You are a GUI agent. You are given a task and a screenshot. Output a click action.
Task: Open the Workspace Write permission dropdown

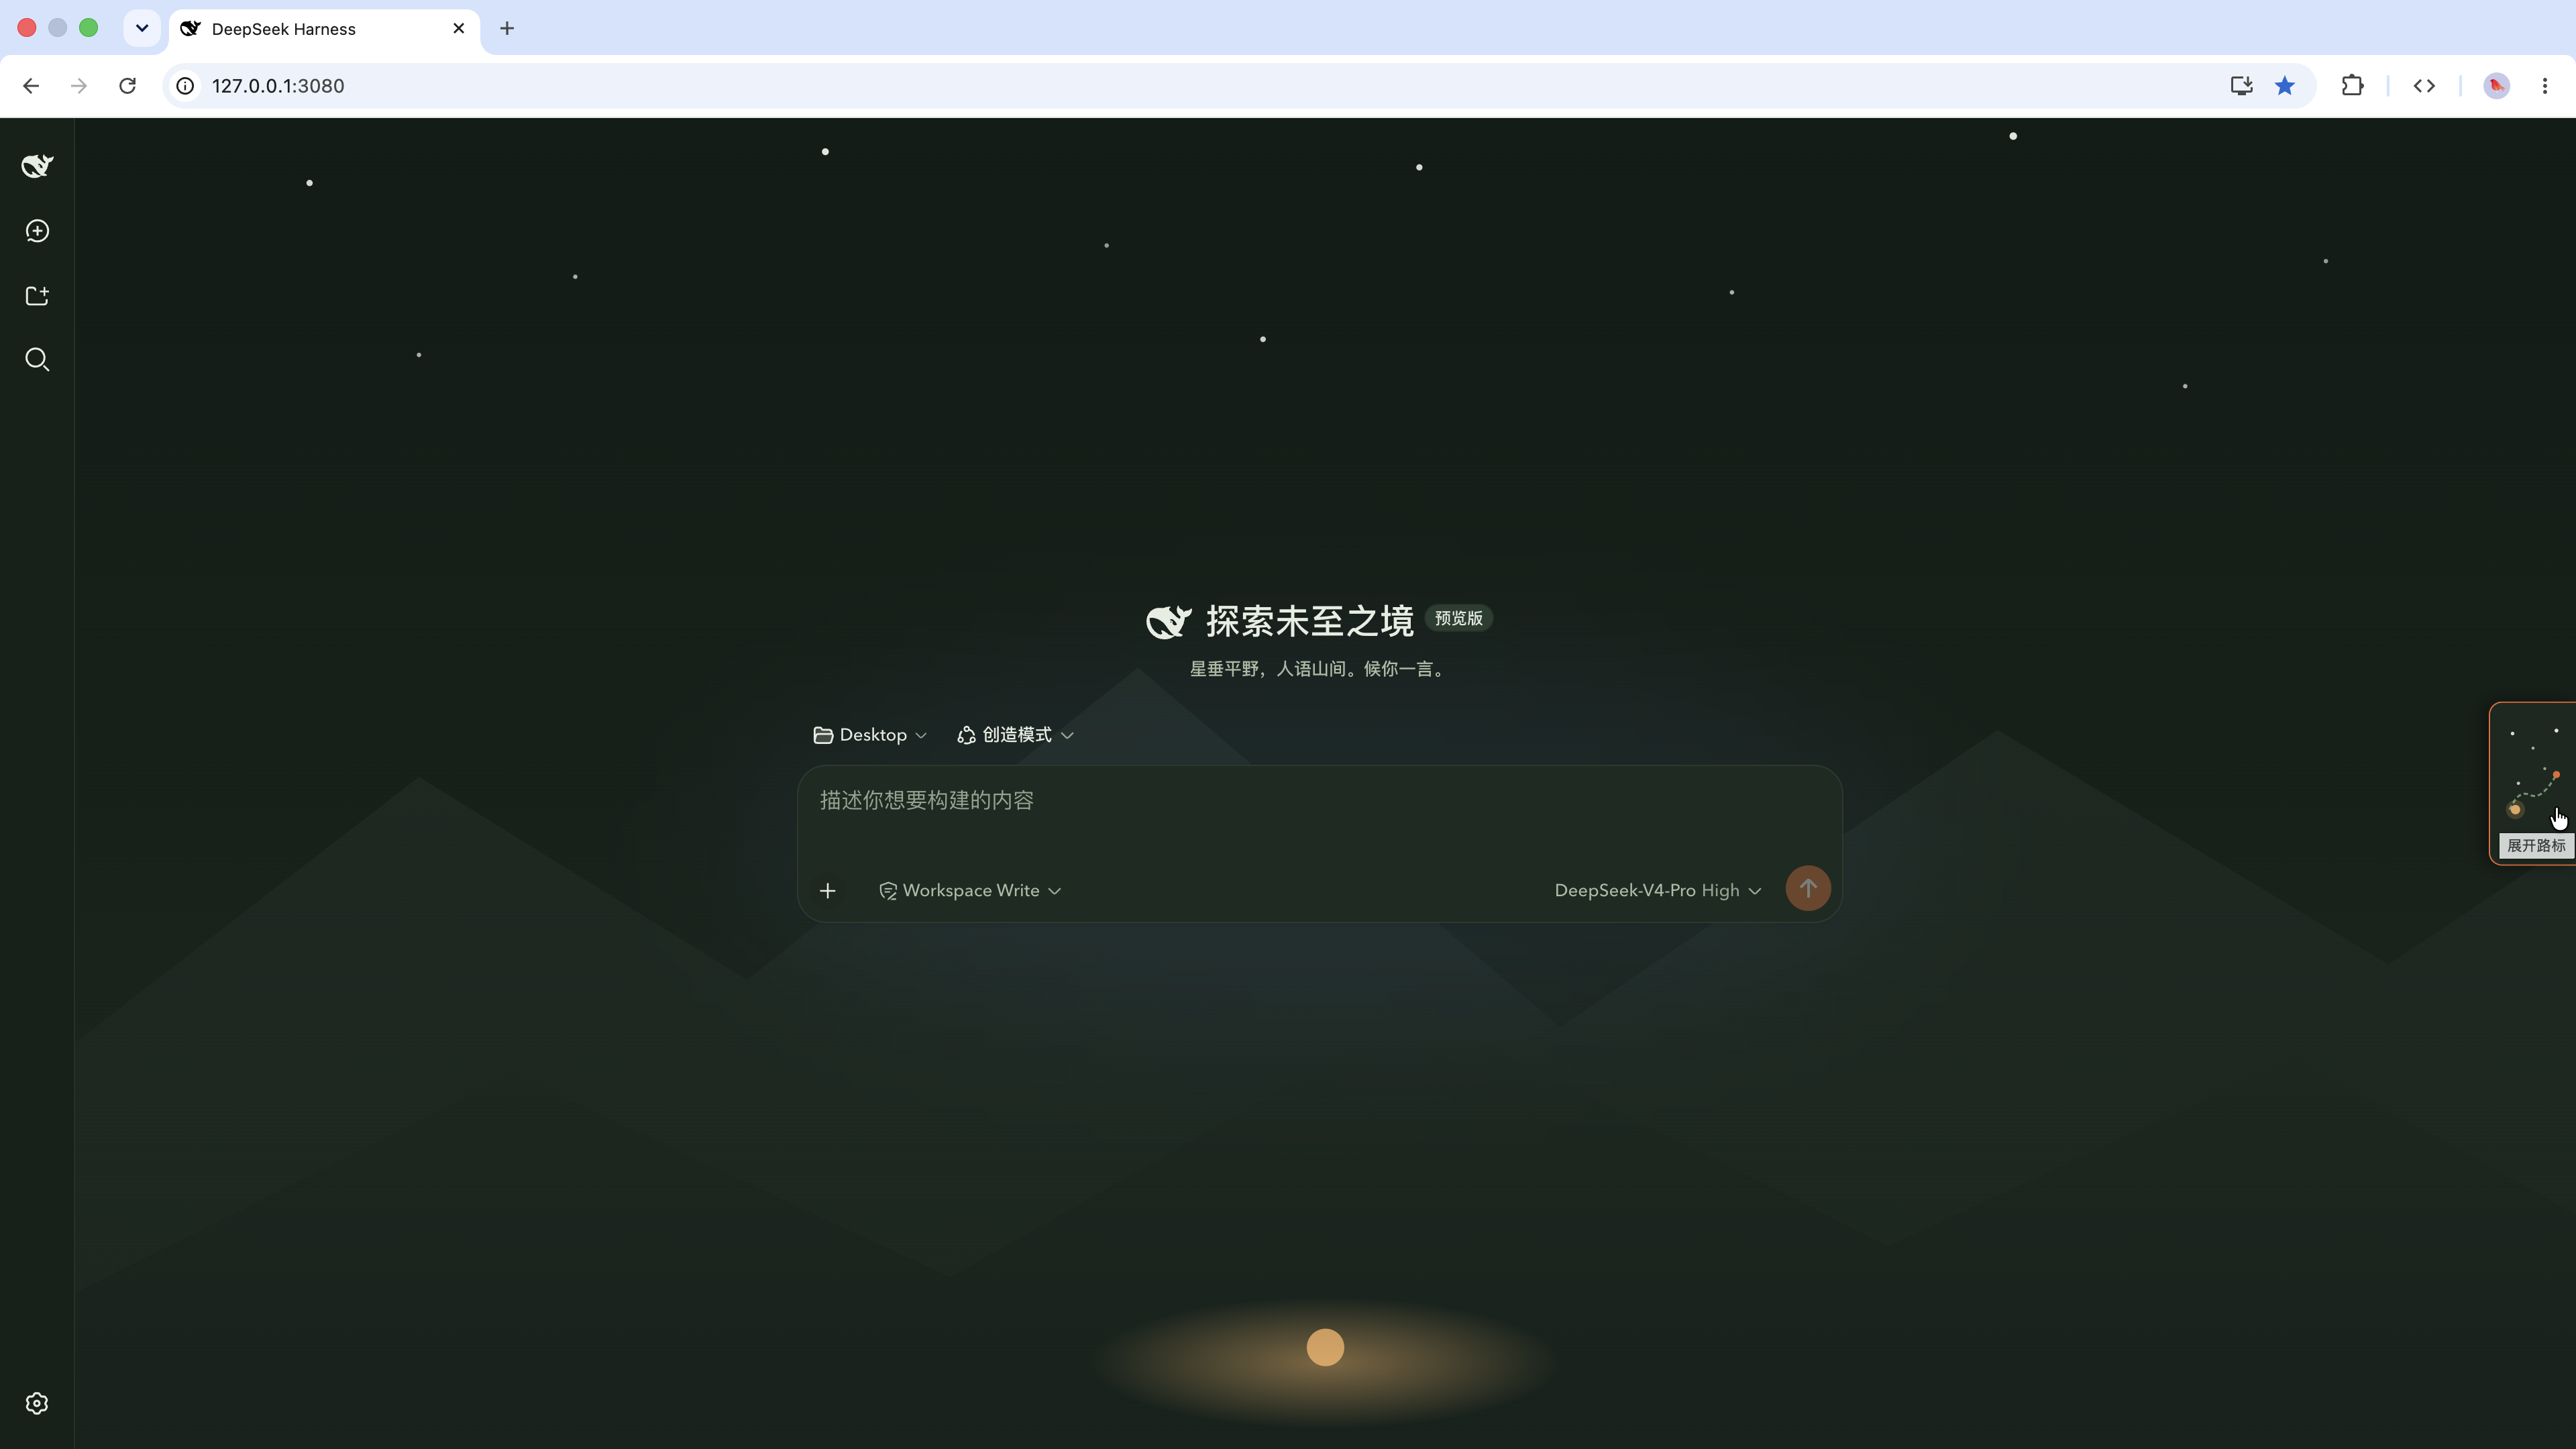click(x=969, y=890)
